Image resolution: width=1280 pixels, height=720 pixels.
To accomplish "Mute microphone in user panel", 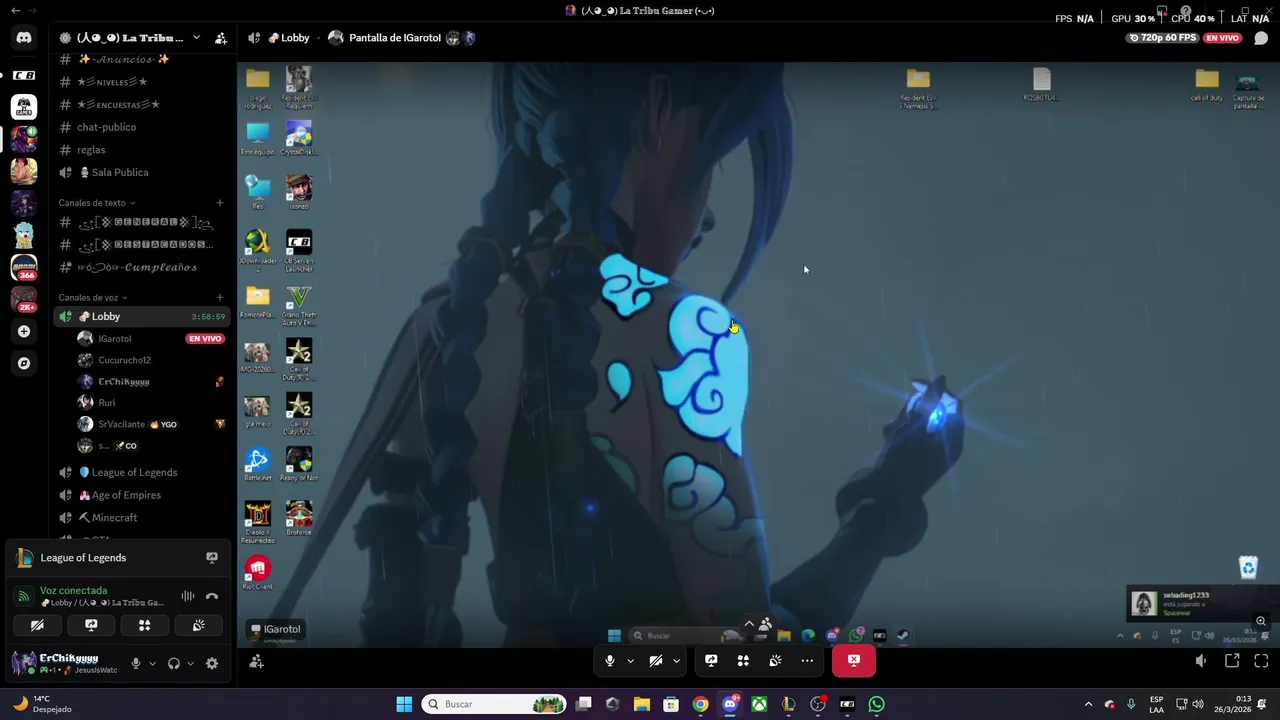I will (136, 663).
